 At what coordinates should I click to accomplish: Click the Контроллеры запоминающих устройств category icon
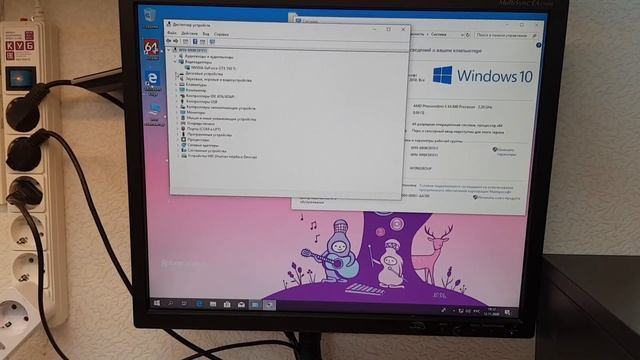click(182, 107)
